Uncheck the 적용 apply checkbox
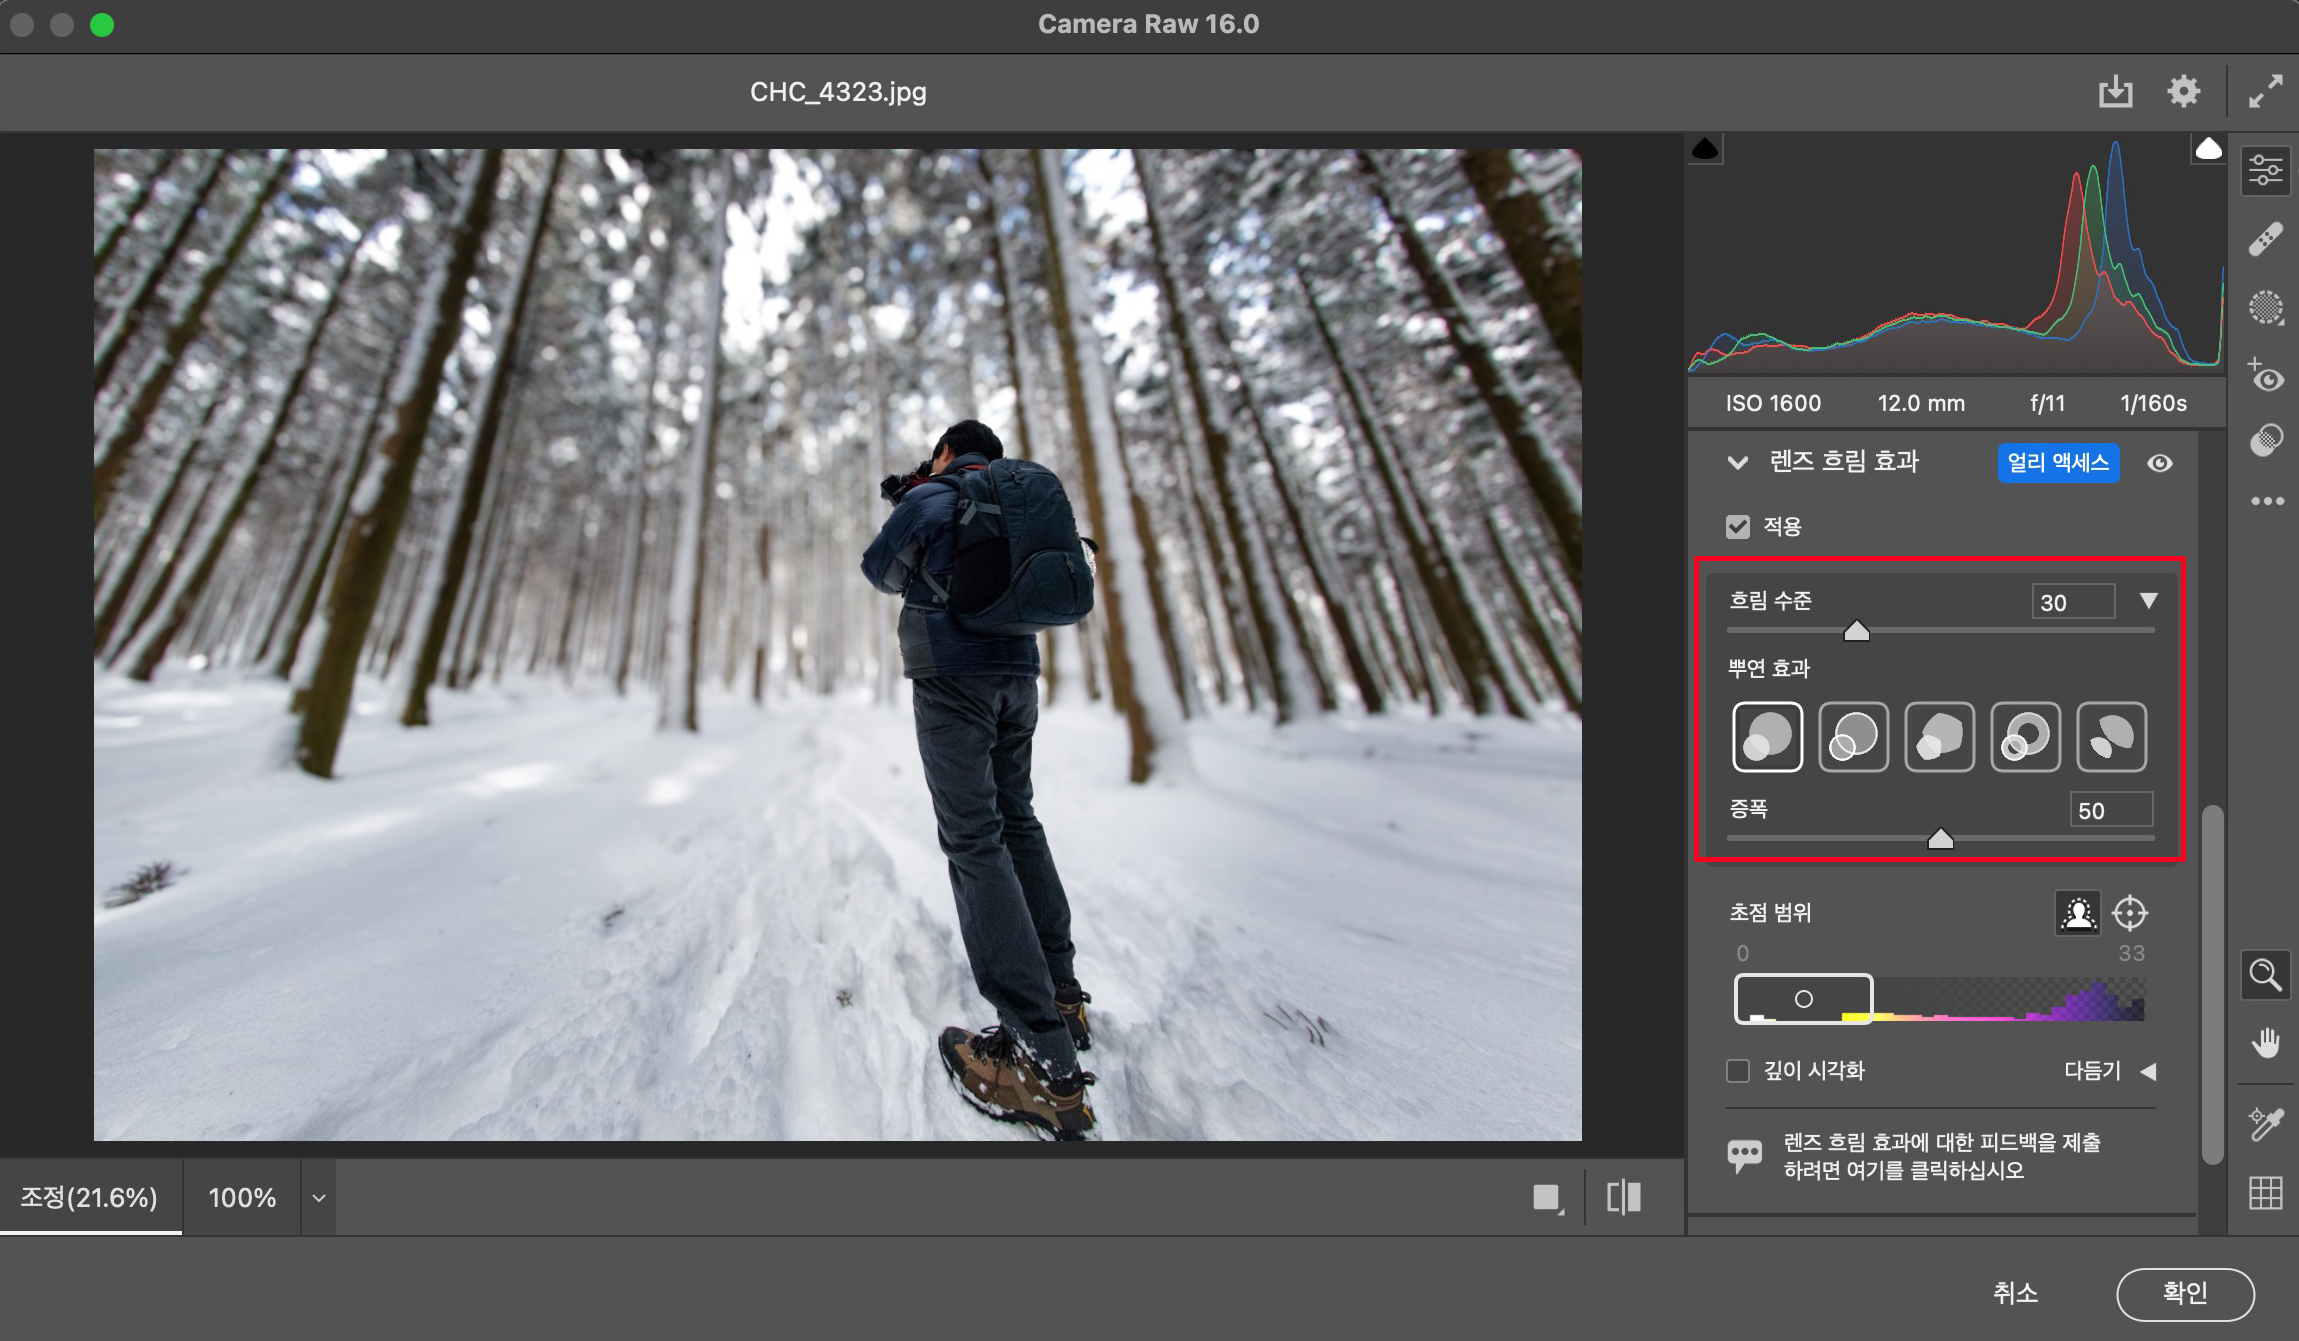 pyautogui.click(x=1738, y=527)
